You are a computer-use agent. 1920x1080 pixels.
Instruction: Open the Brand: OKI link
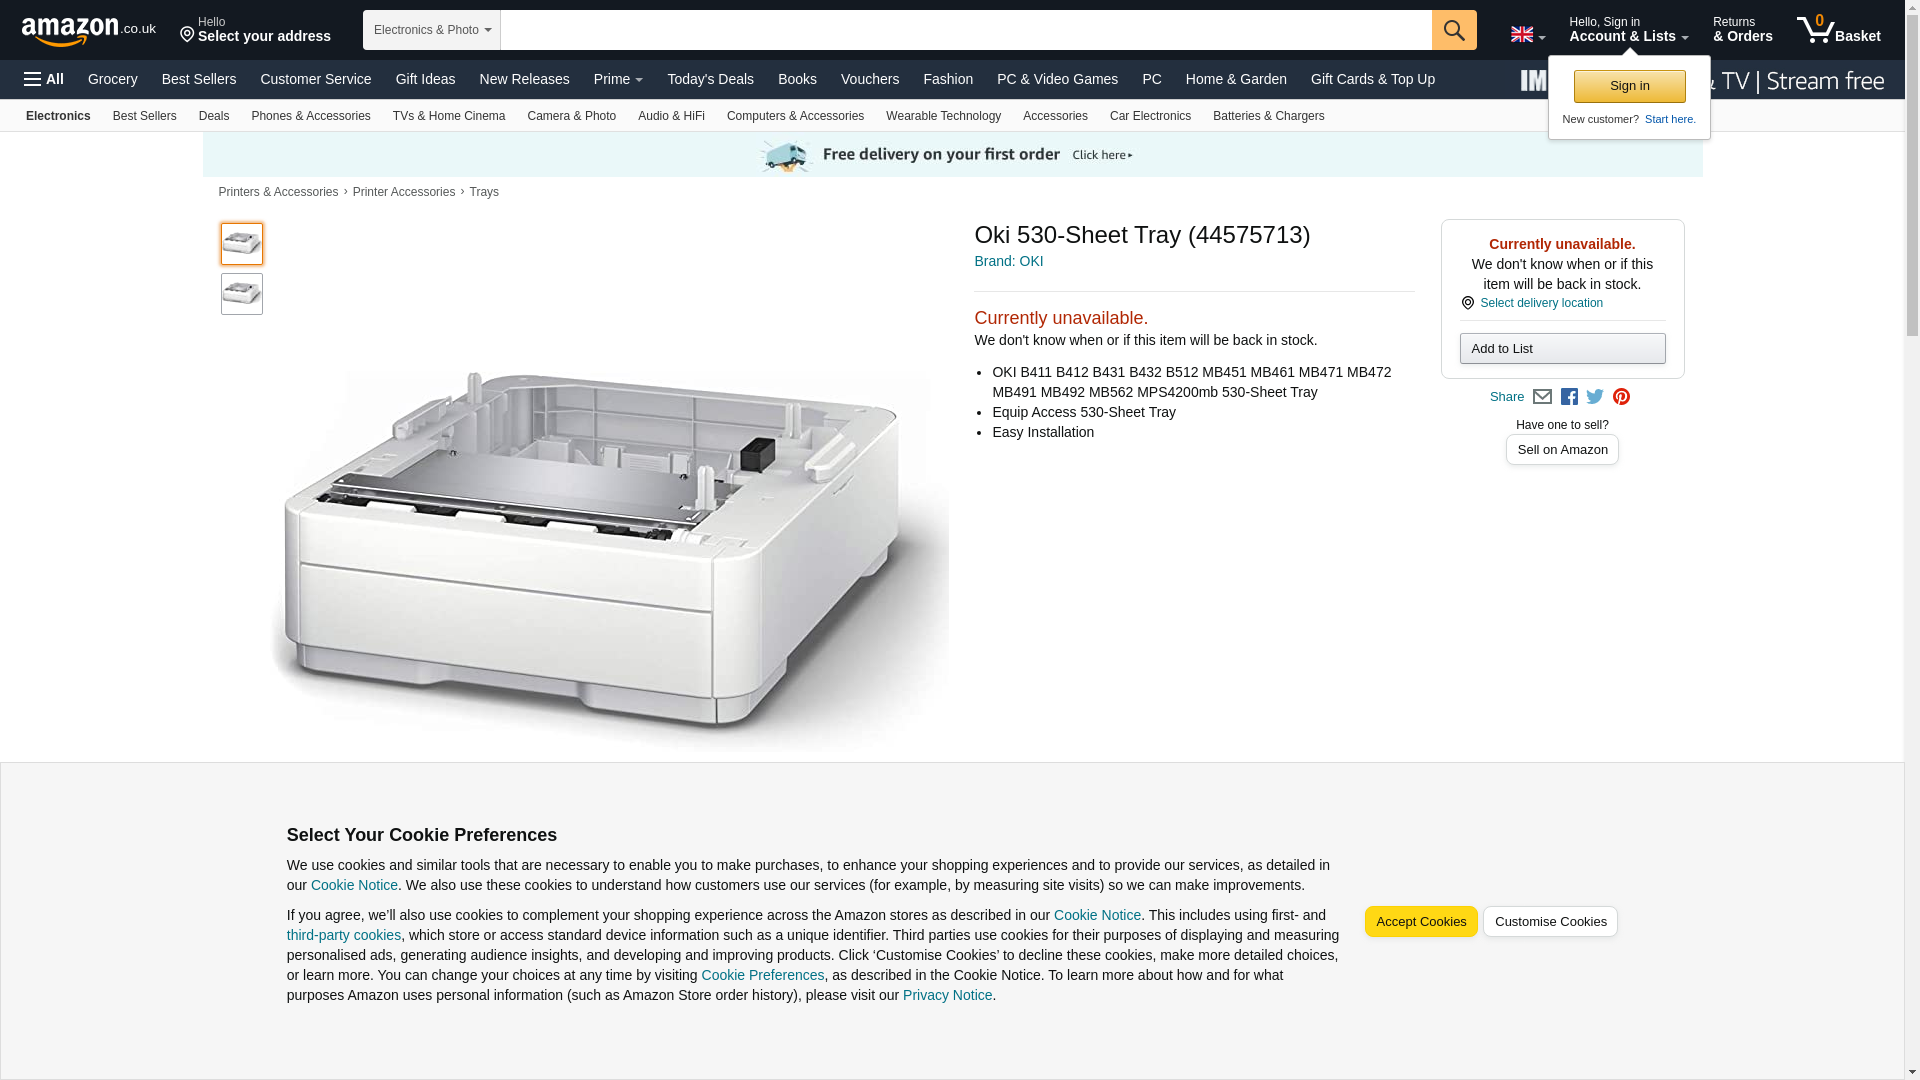click(1008, 261)
